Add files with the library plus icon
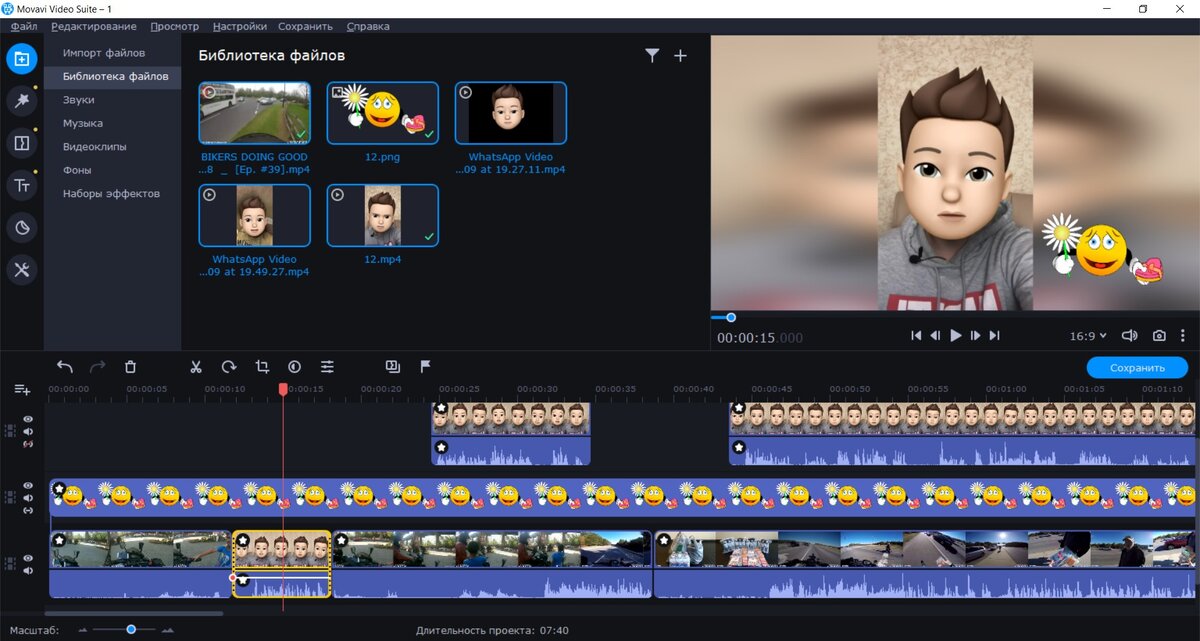Viewport: 1200px width, 641px height. point(680,56)
